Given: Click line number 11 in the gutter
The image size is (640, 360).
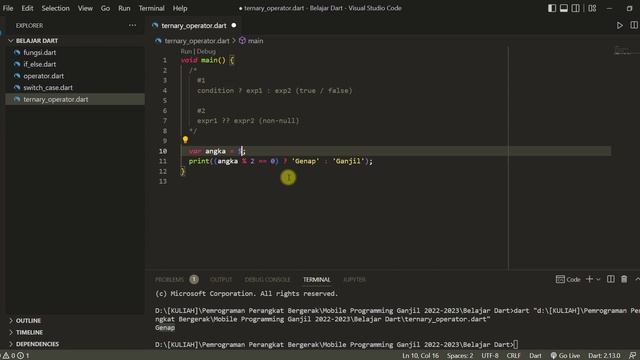Looking at the screenshot, I should tap(163, 161).
